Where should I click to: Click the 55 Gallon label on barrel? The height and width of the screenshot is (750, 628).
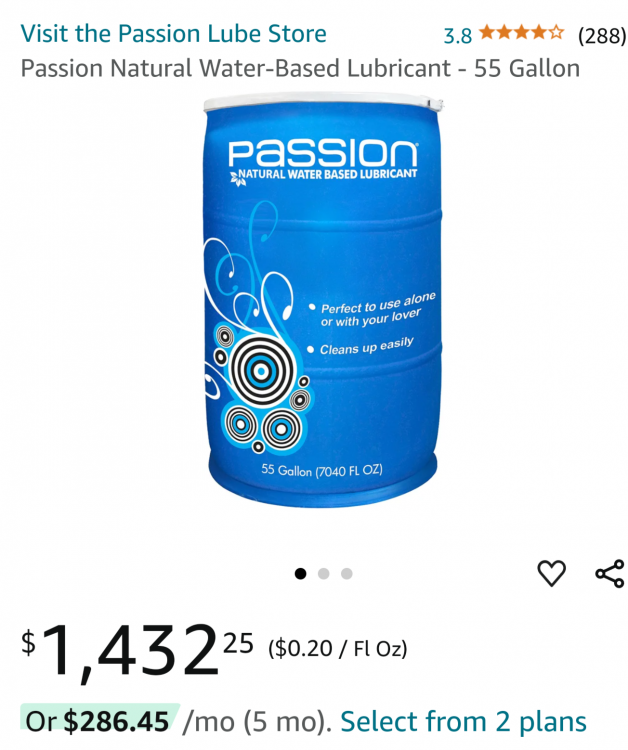321,470
